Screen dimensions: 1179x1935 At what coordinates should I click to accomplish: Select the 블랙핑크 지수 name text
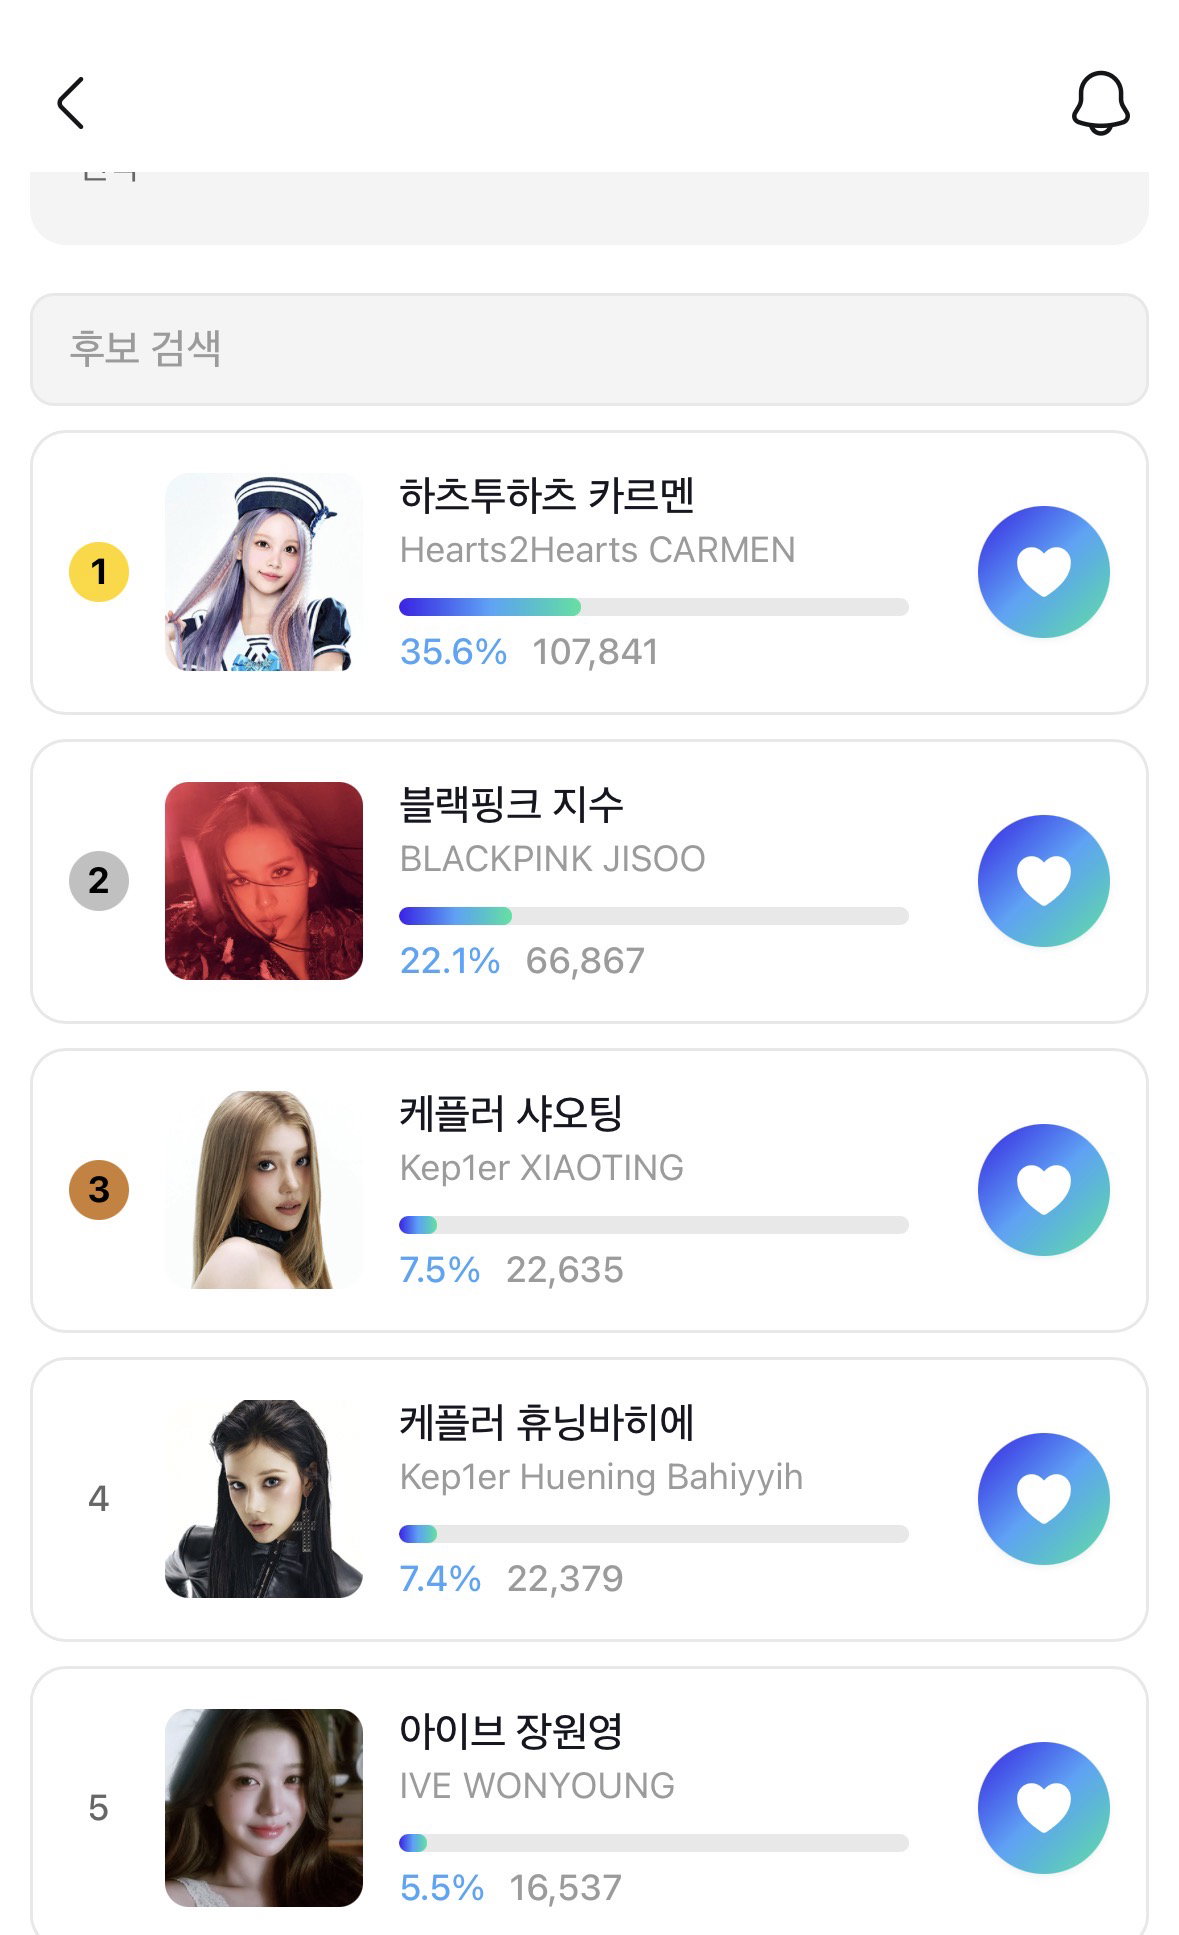[511, 805]
